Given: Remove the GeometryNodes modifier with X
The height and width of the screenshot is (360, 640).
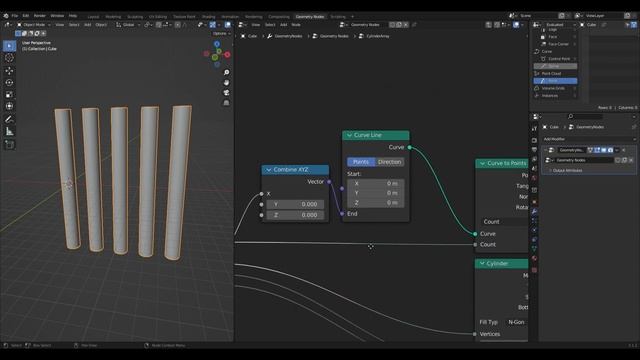Looking at the screenshot, I should [624, 150].
